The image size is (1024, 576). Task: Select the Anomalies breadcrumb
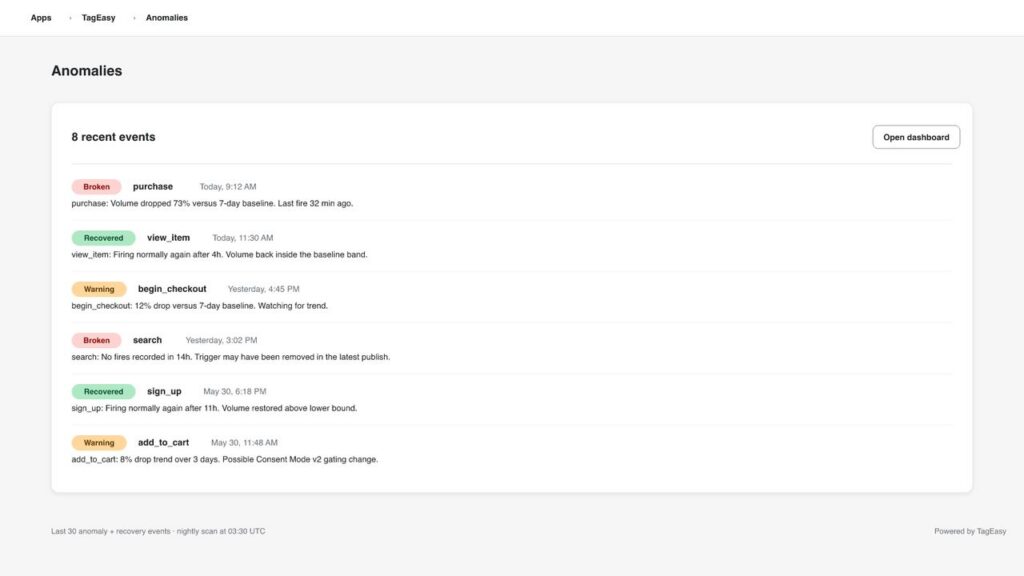point(167,18)
